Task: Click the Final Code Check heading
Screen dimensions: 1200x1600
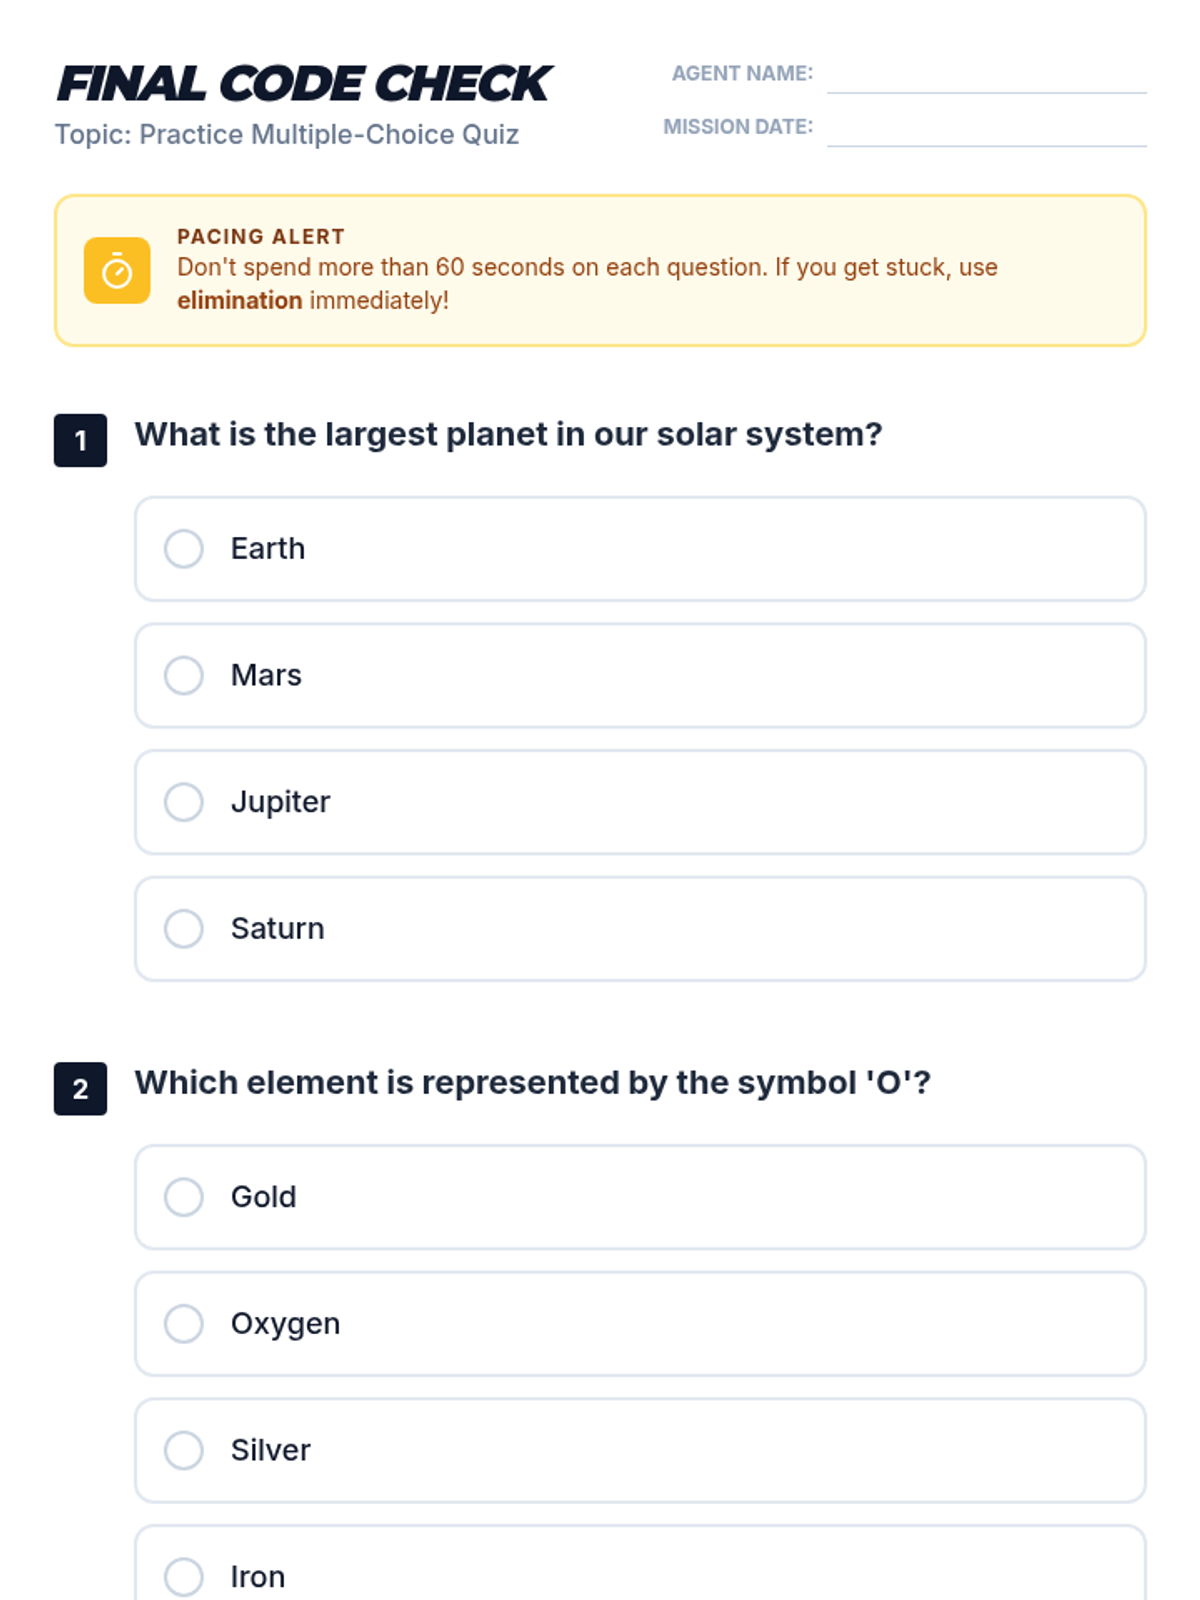Action: coord(304,84)
